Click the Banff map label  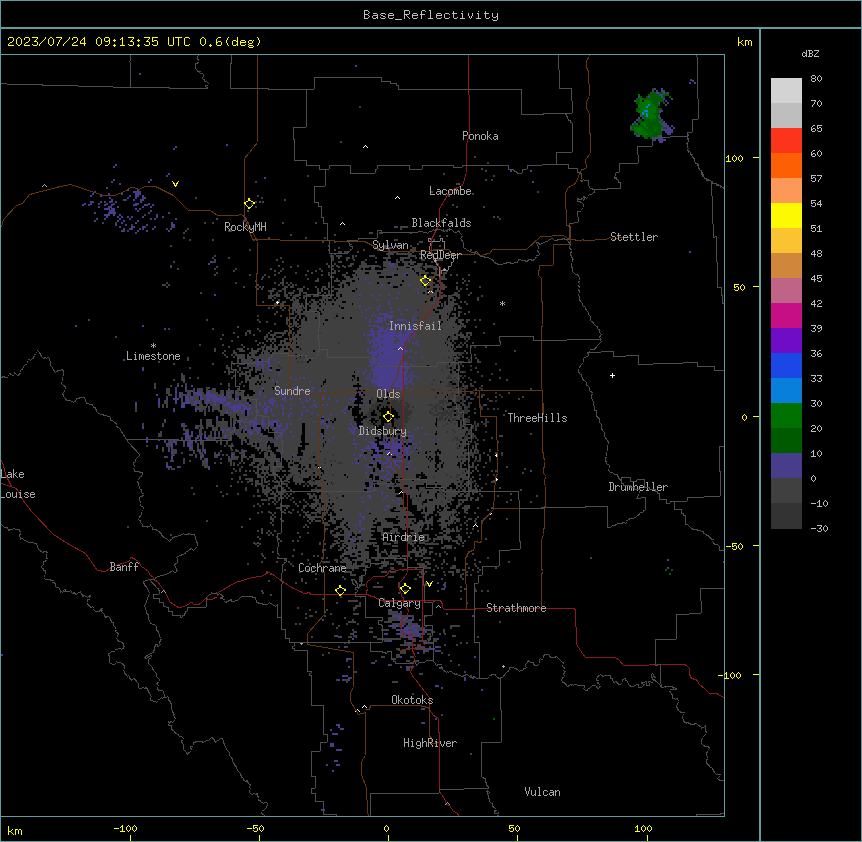pyautogui.click(x=124, y=567)
